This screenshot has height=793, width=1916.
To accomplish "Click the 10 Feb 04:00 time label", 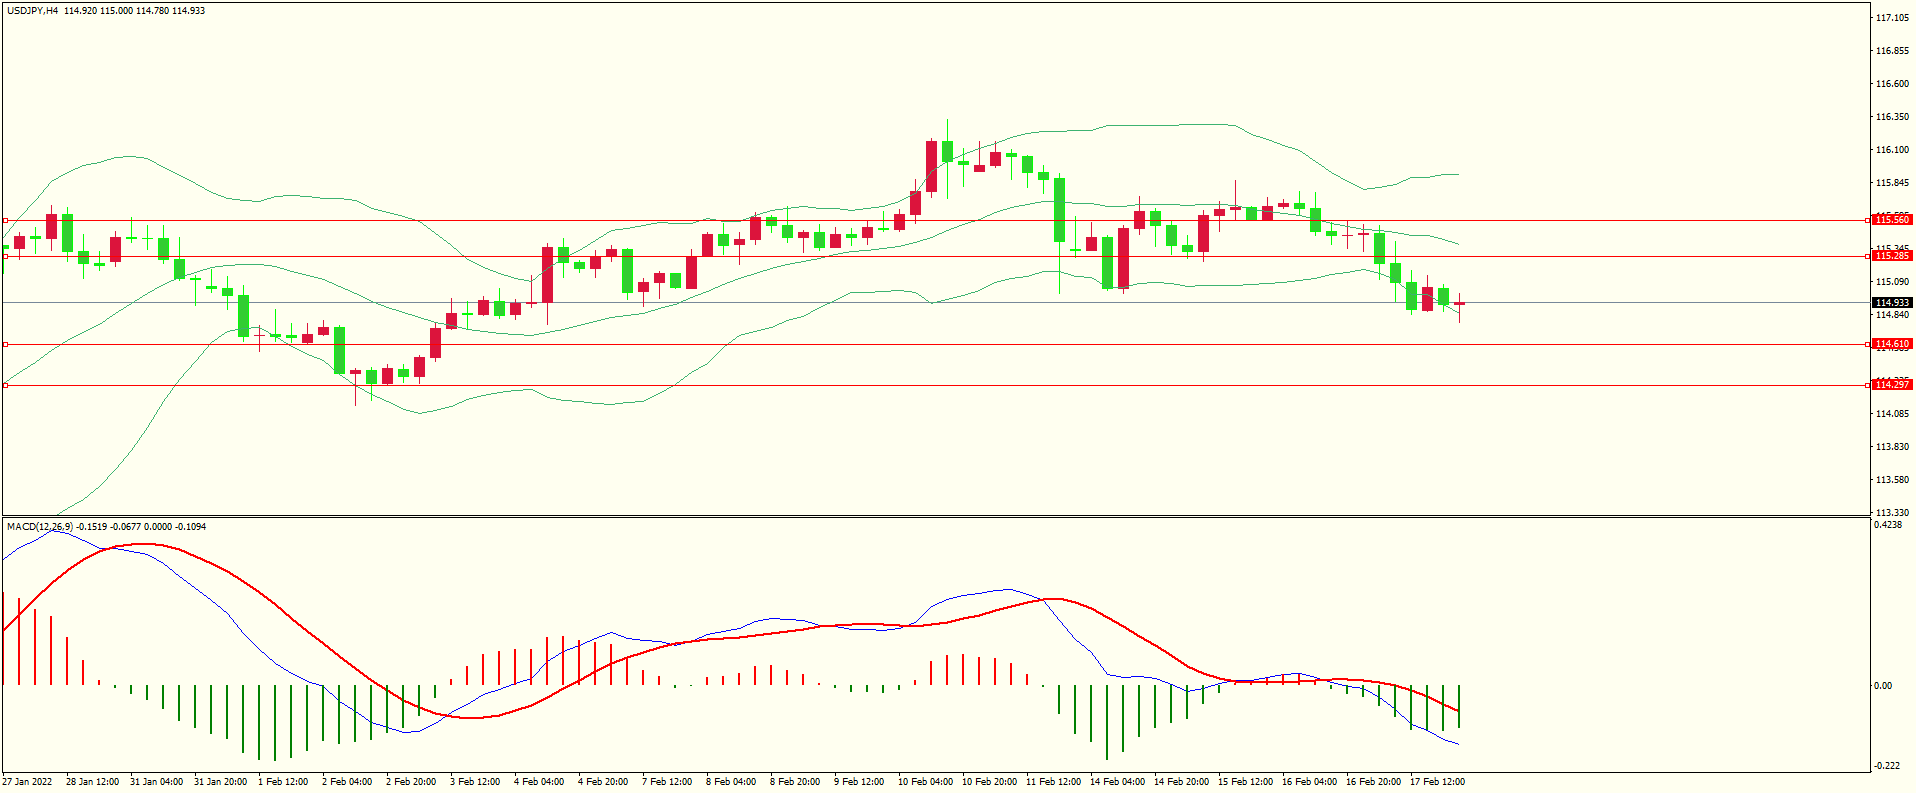I will (925, 782).
